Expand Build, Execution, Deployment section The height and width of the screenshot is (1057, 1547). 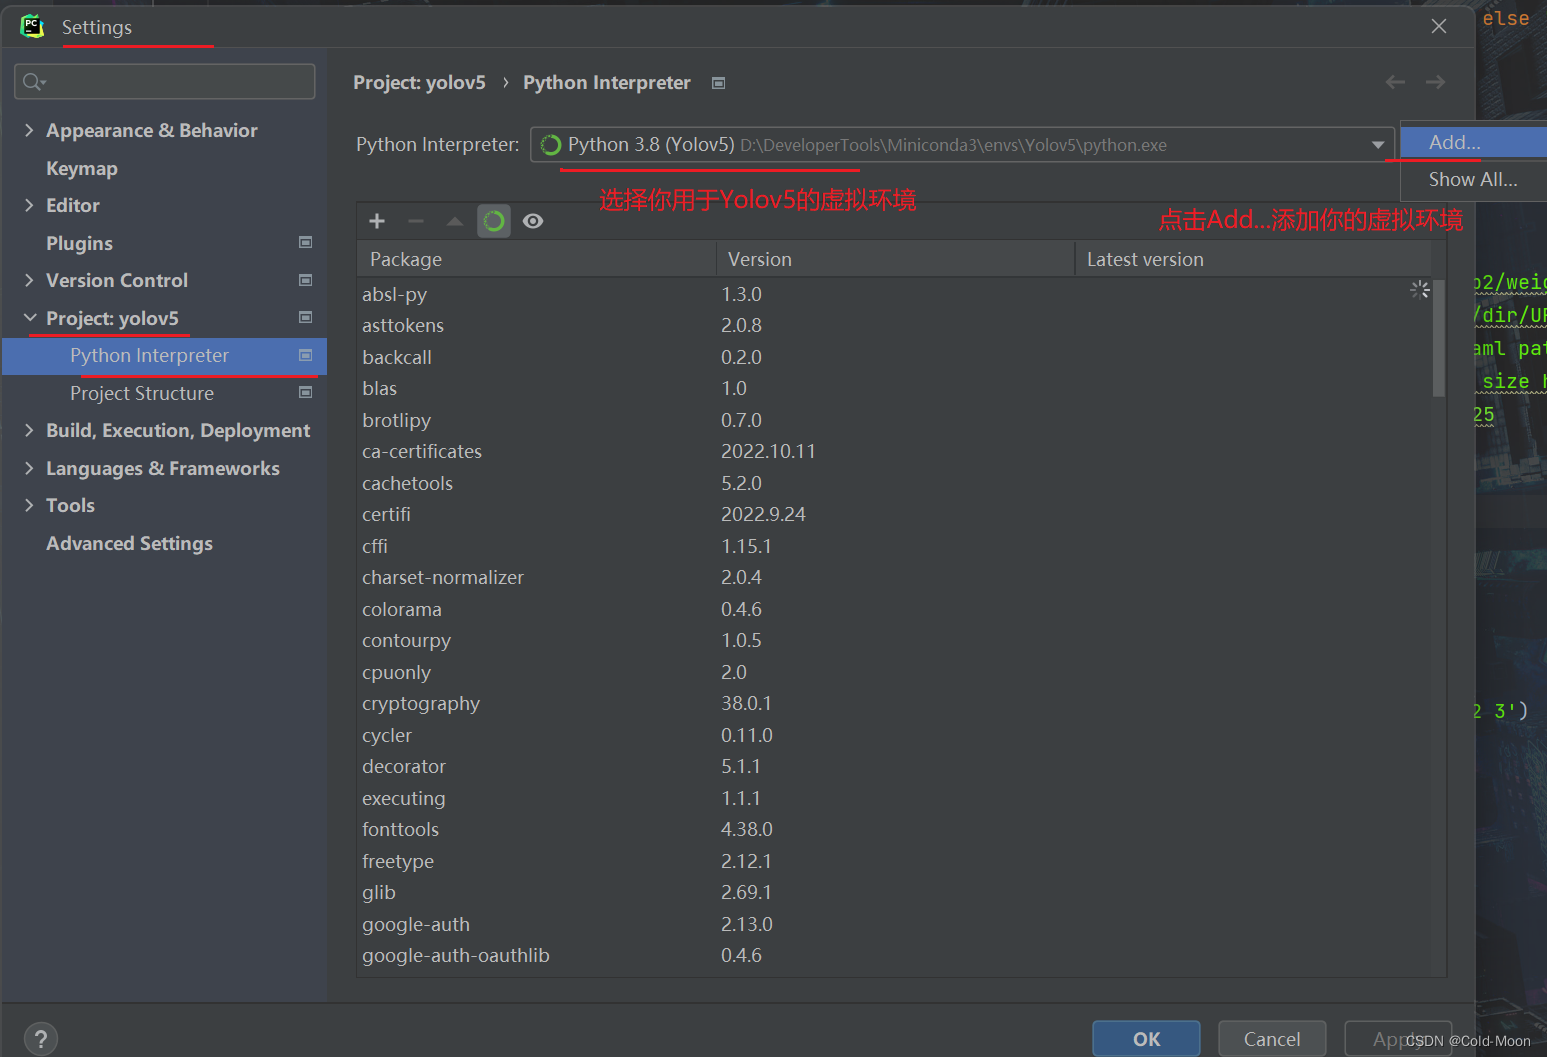click(29, 430)
